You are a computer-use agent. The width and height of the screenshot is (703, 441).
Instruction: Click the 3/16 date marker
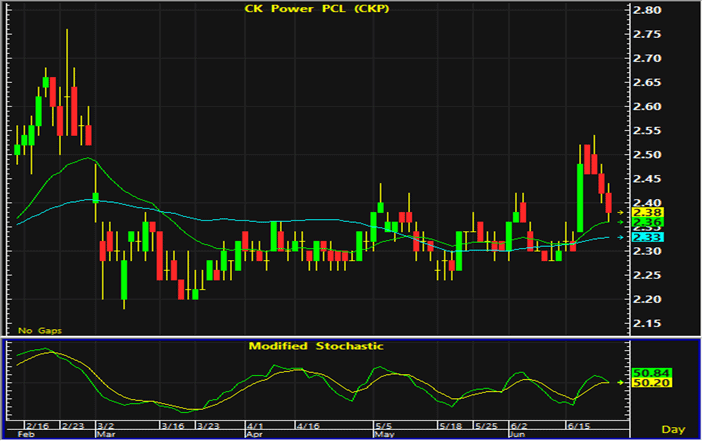point(173,426)
